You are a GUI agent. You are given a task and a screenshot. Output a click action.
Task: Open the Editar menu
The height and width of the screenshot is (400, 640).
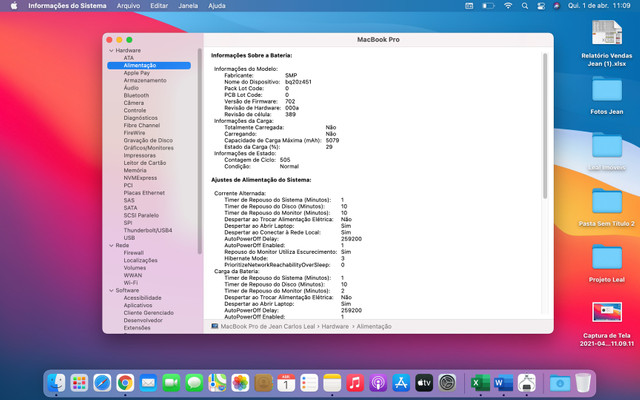tap(159, 6)
